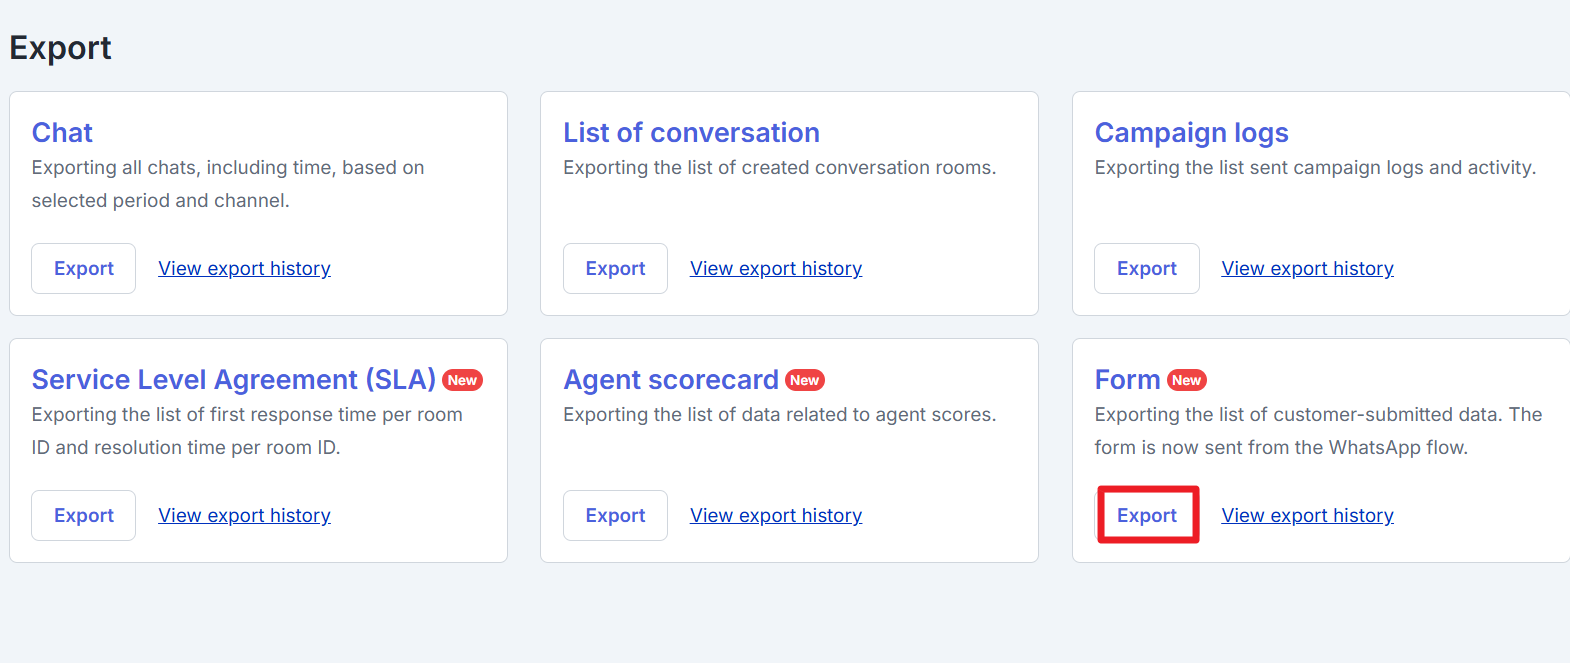Viewport: 1570px width, 663px height.
Task: Open View export history for Chat
Action: pyautogui.click(x=244, y=268)
